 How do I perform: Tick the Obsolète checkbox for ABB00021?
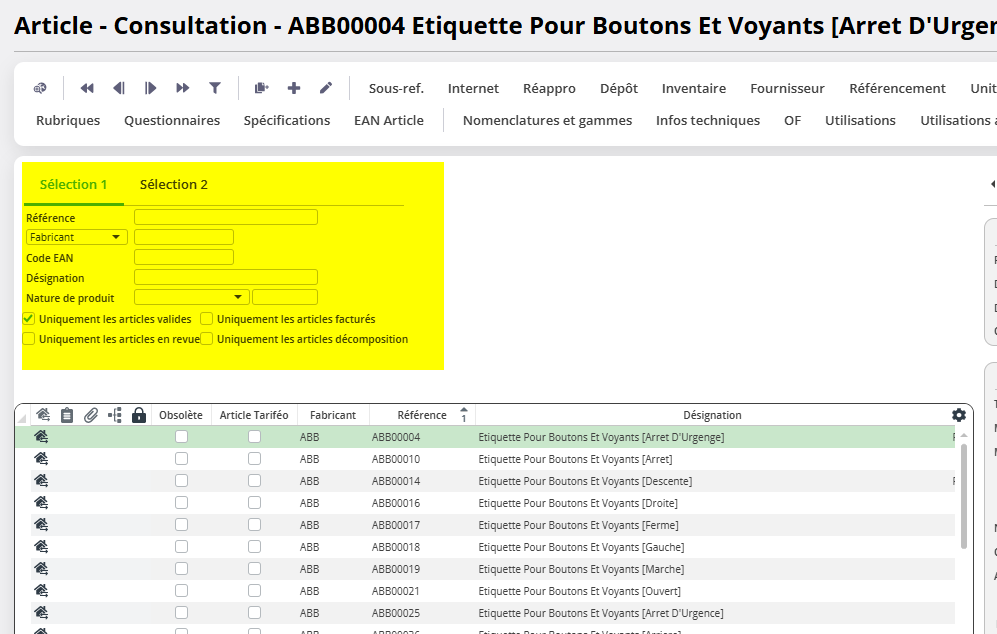(x=181, y=591)
